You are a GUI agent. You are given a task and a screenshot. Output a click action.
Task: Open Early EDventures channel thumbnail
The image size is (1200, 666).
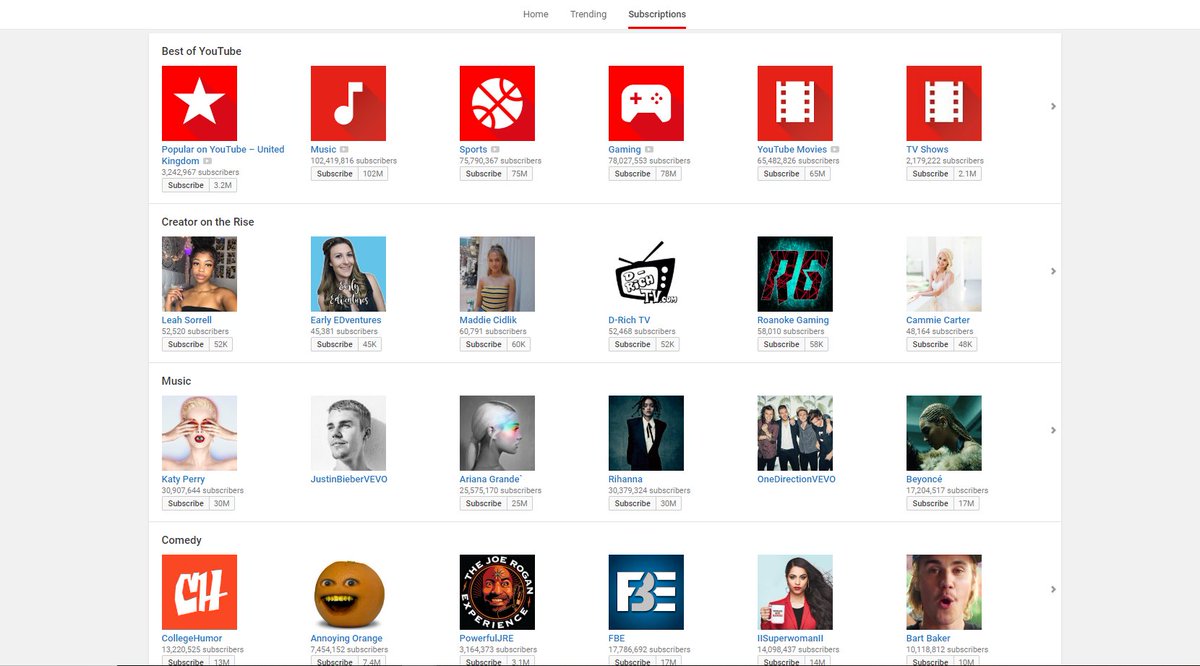pyautogui.click(x=348, y=274)
